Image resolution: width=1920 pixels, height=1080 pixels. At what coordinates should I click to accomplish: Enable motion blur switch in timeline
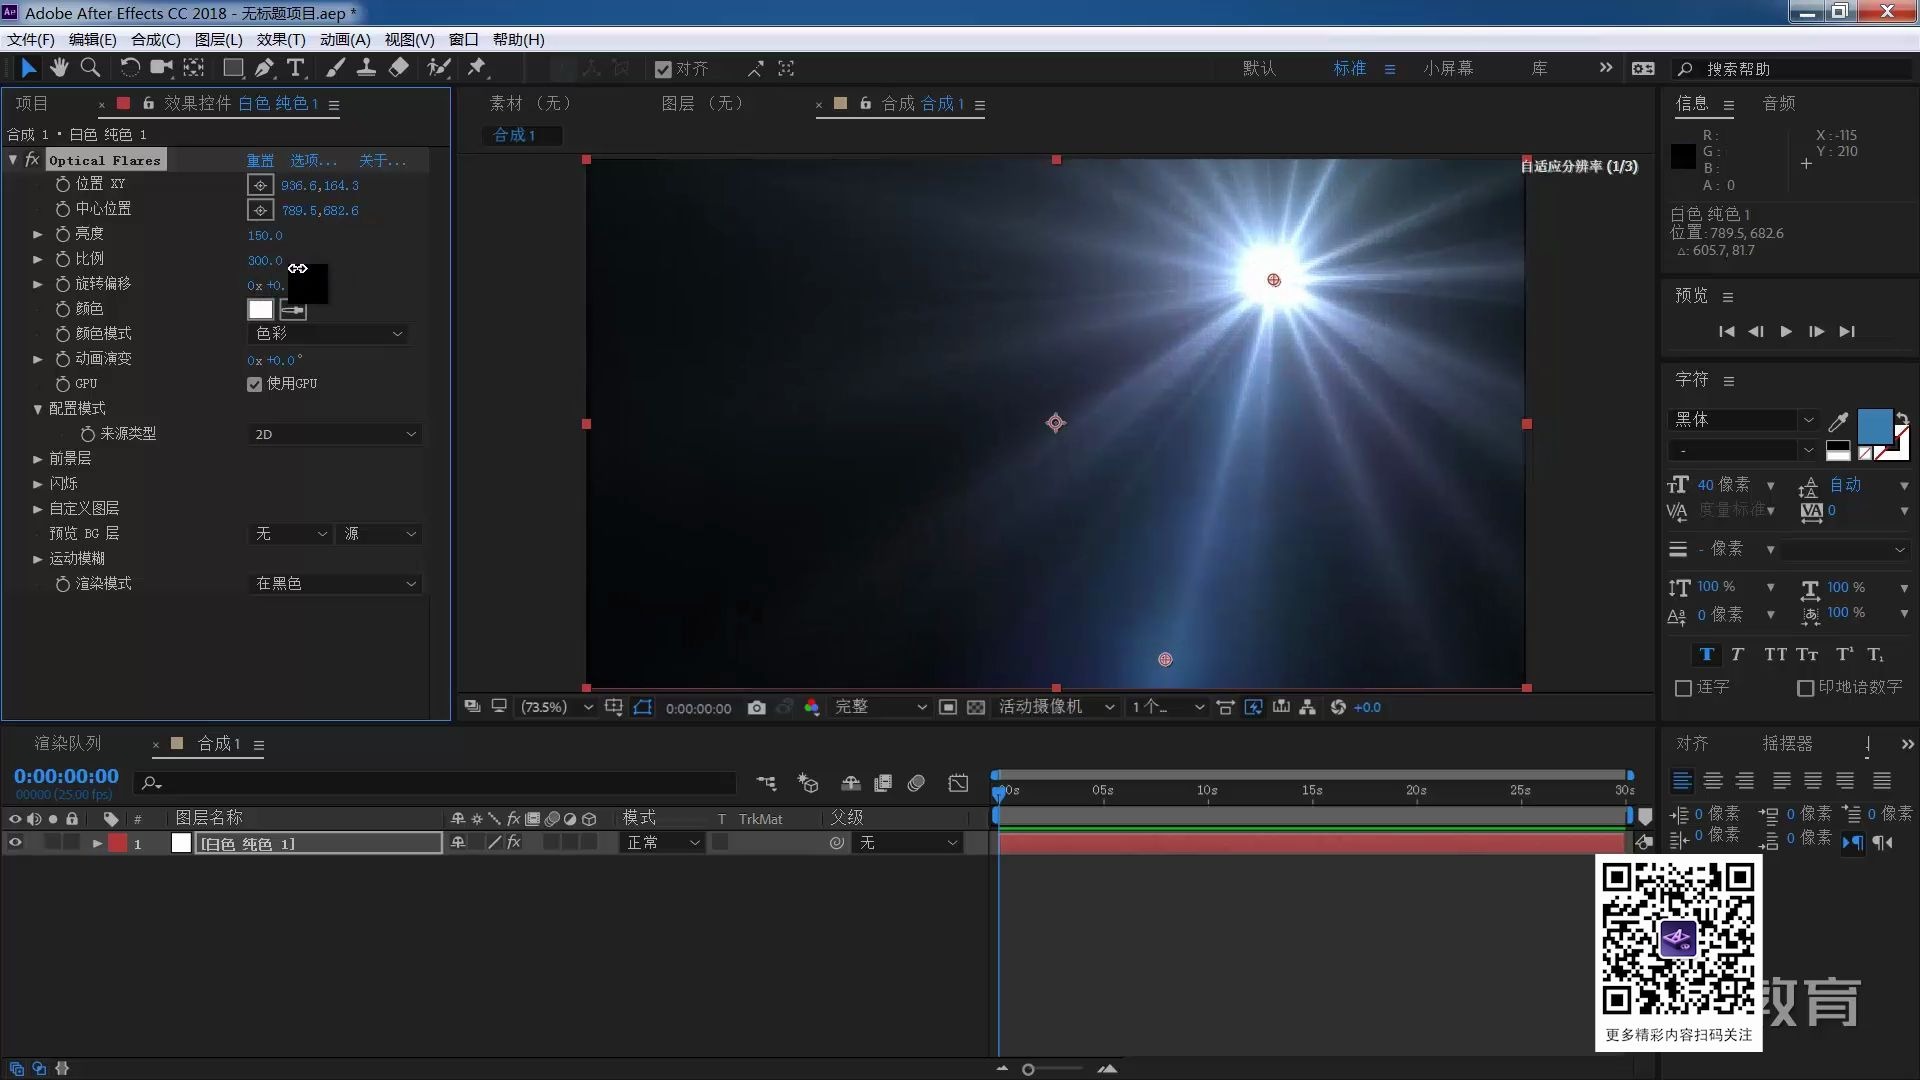916,783
